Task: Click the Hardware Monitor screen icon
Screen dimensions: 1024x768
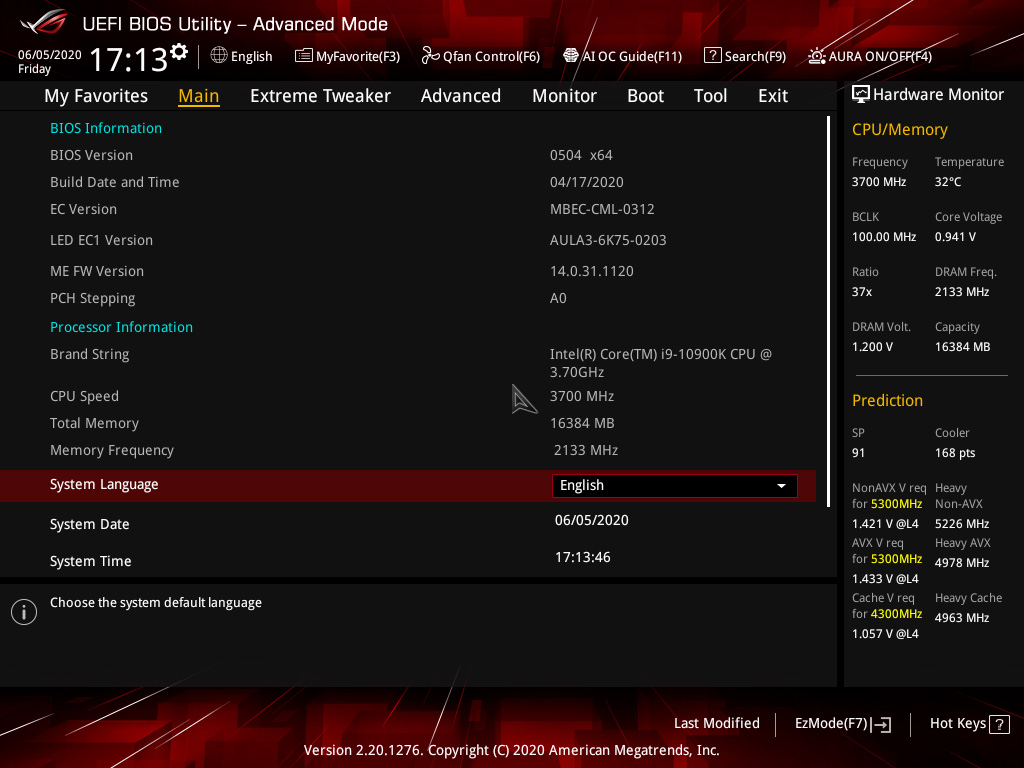Action: [861, 95]
